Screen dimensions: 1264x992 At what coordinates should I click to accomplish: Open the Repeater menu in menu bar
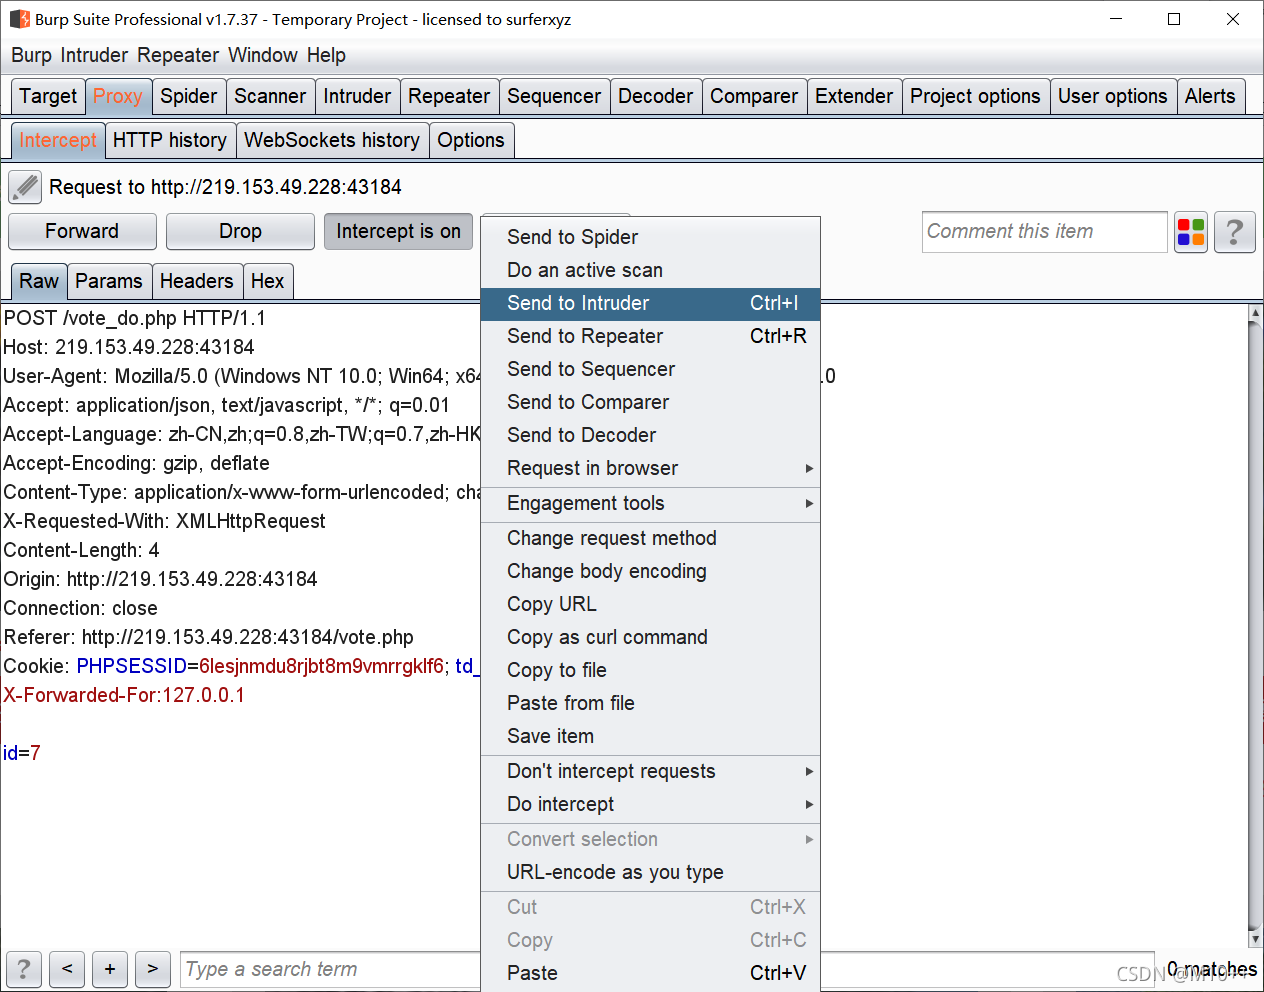(x=178, y=55)
